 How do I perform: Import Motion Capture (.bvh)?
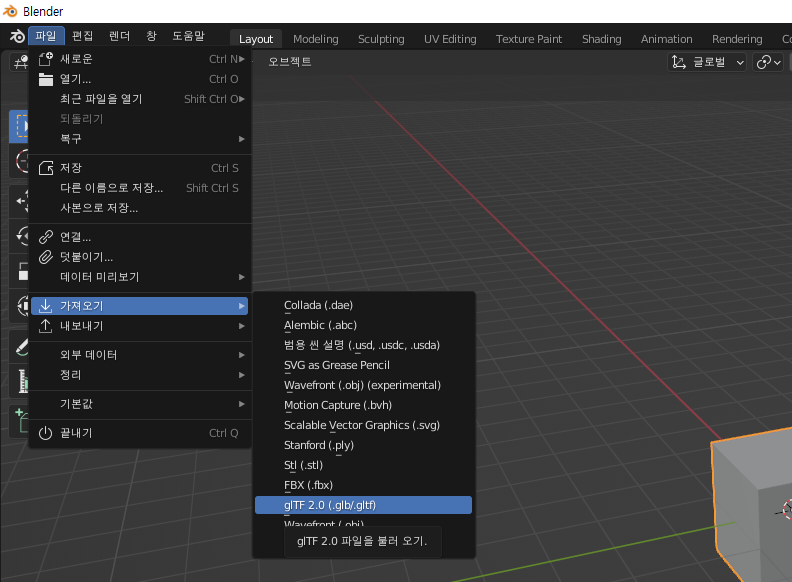tap(363, 405)
